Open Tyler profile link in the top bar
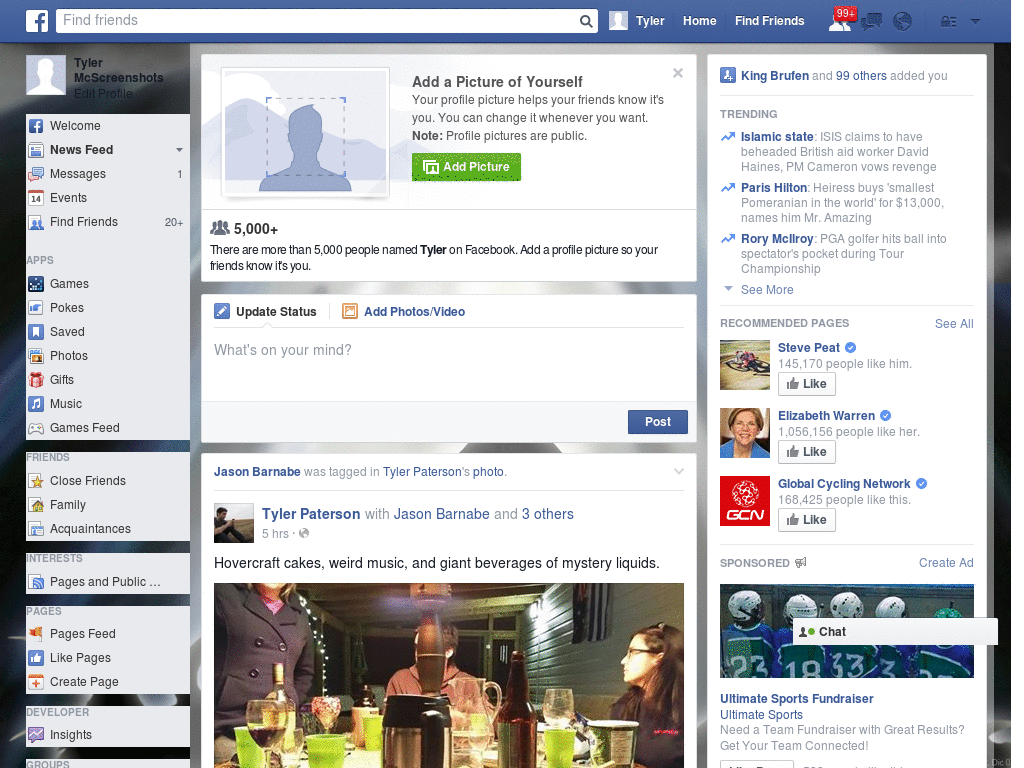The width and height of the screenshot is (1024, 768). pyautogui.click(x=650, y=21)
